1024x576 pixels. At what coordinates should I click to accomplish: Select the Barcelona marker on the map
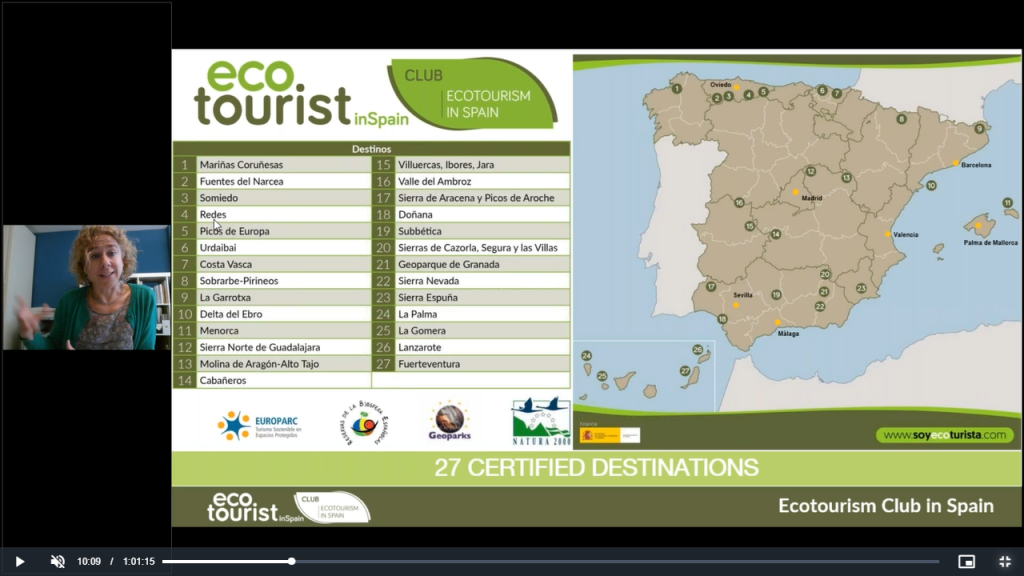pos(956,163)
